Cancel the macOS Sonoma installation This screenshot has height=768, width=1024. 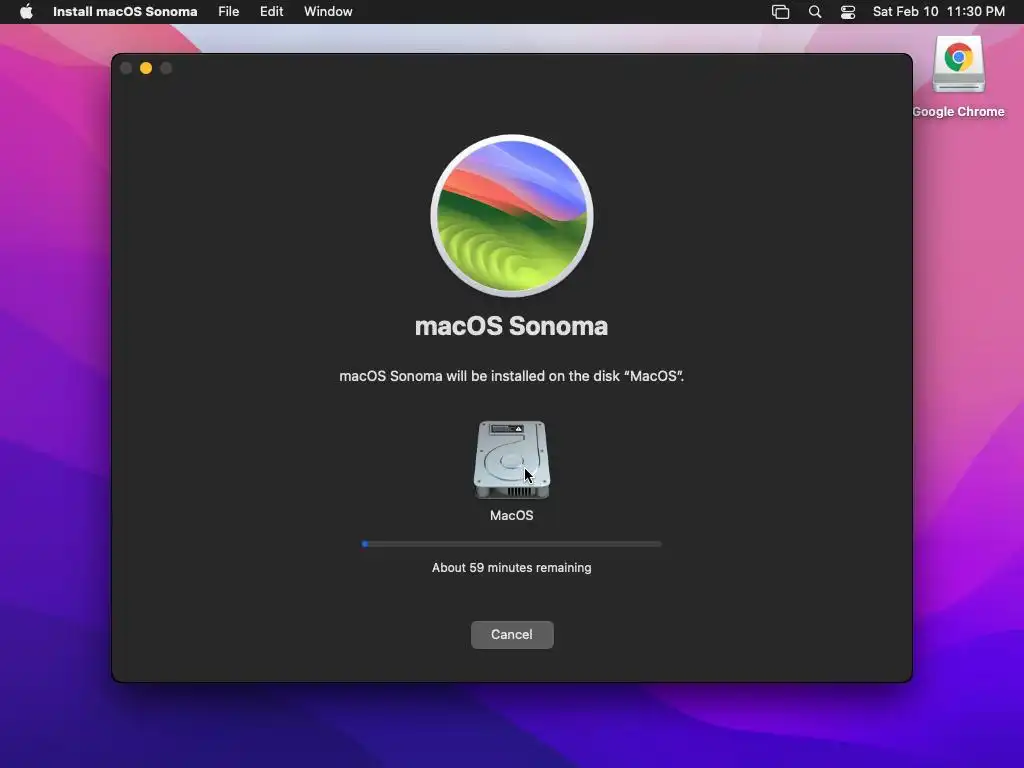pyautogui.click(x=512, y=635)
